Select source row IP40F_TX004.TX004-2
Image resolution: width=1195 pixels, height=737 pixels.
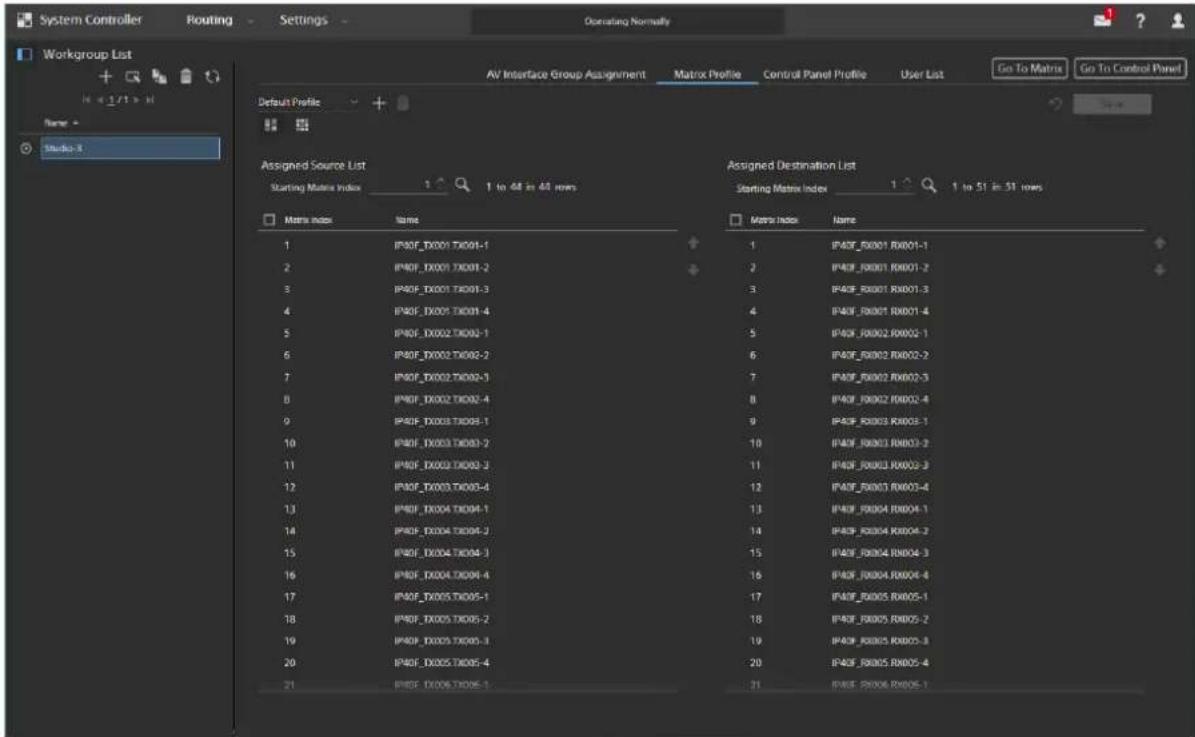click(x=467, y=531)
